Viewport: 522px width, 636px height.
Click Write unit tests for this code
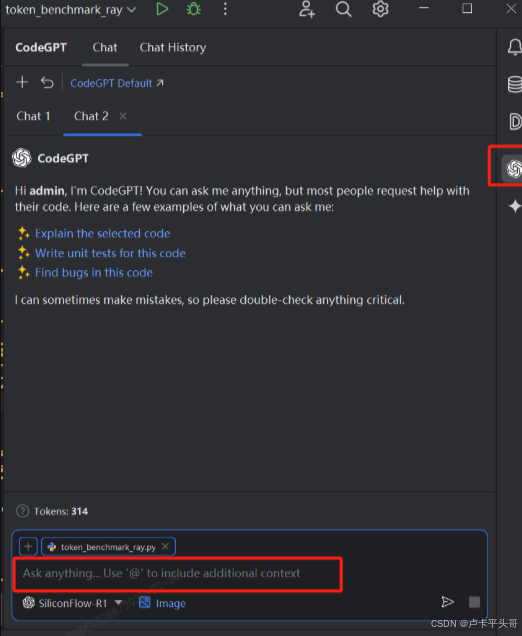(x=110, y=253)
